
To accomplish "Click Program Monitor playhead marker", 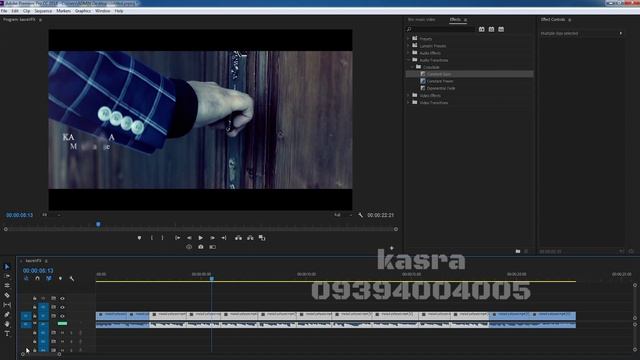I will point(98,224).
